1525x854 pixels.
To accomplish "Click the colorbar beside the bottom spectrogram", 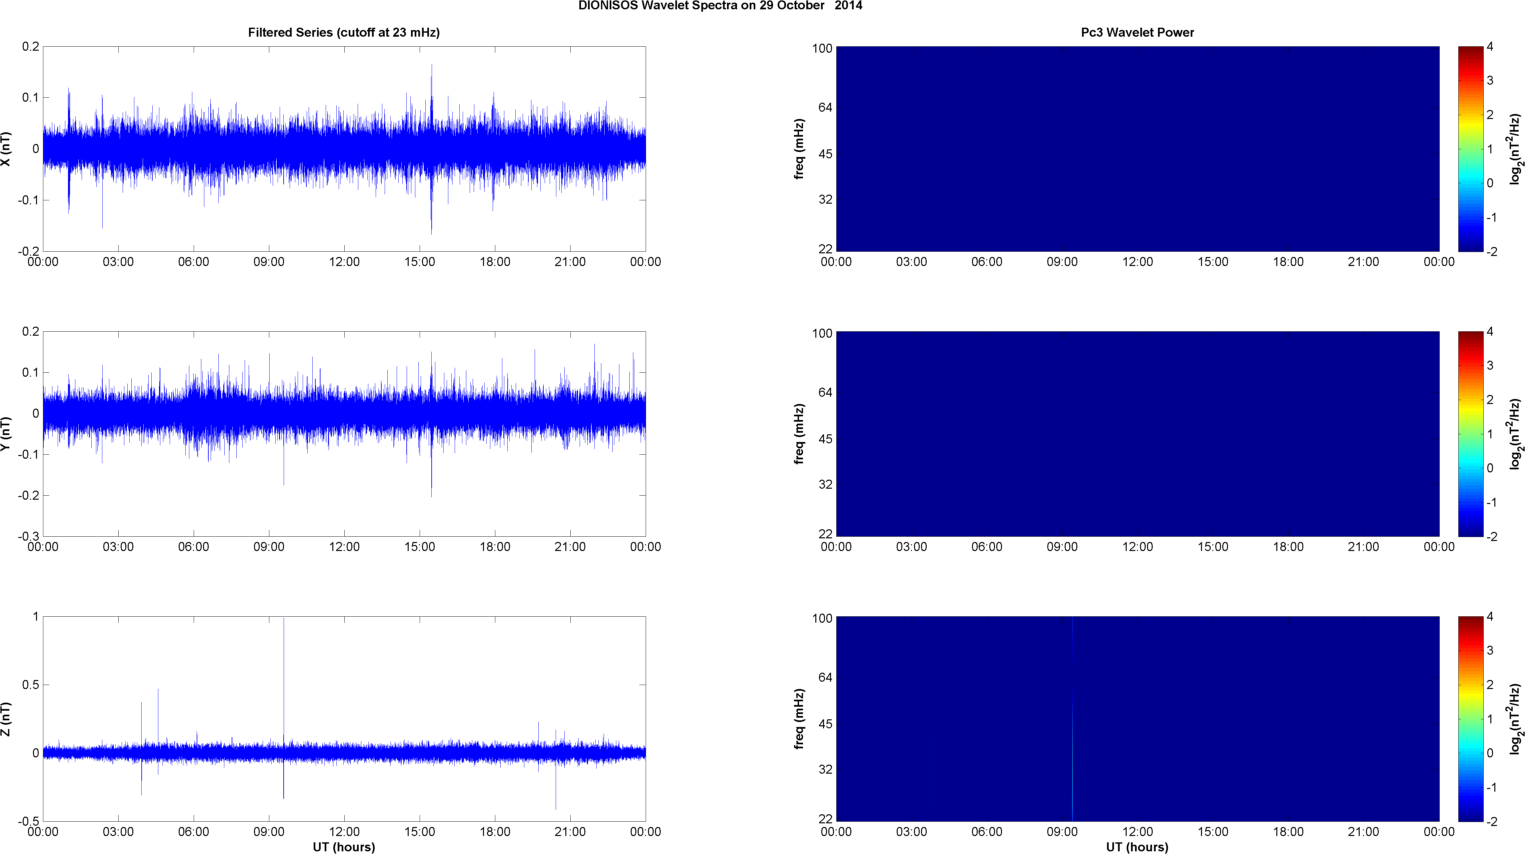I will (1470, 719).
